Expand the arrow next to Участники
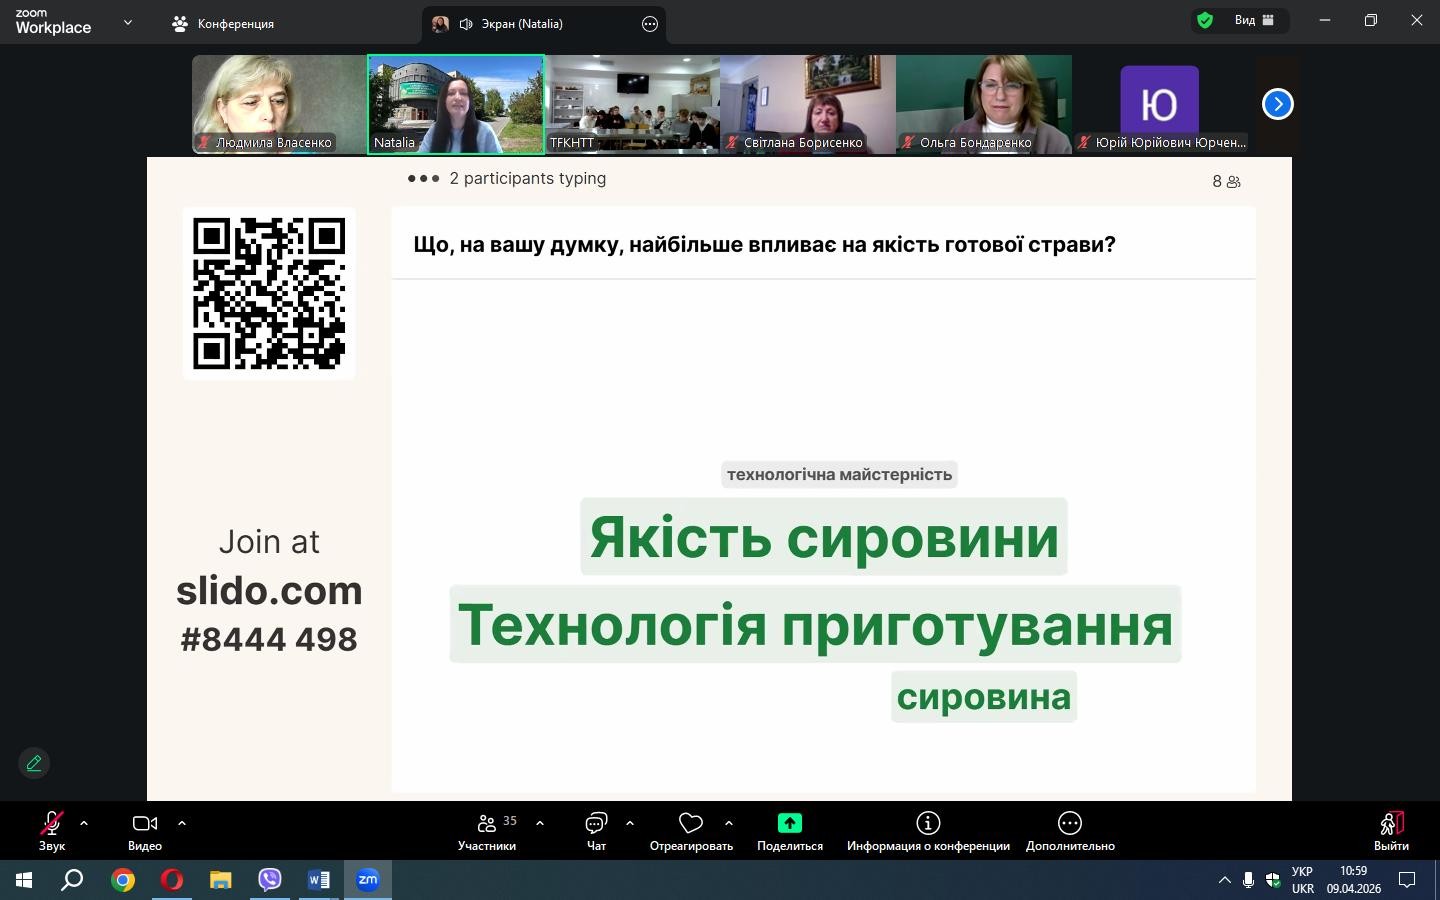Screen dimensions: 1440x900 pyautogui.click(x=540, y=823)
